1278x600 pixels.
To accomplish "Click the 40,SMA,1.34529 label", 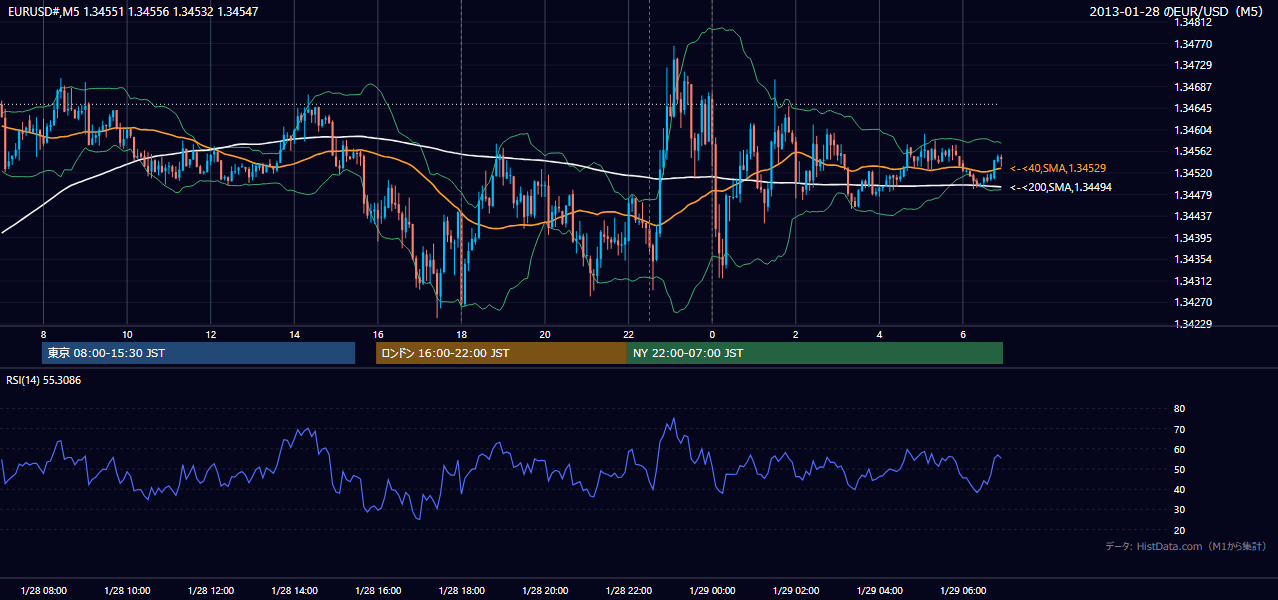I will point(1058,168).
